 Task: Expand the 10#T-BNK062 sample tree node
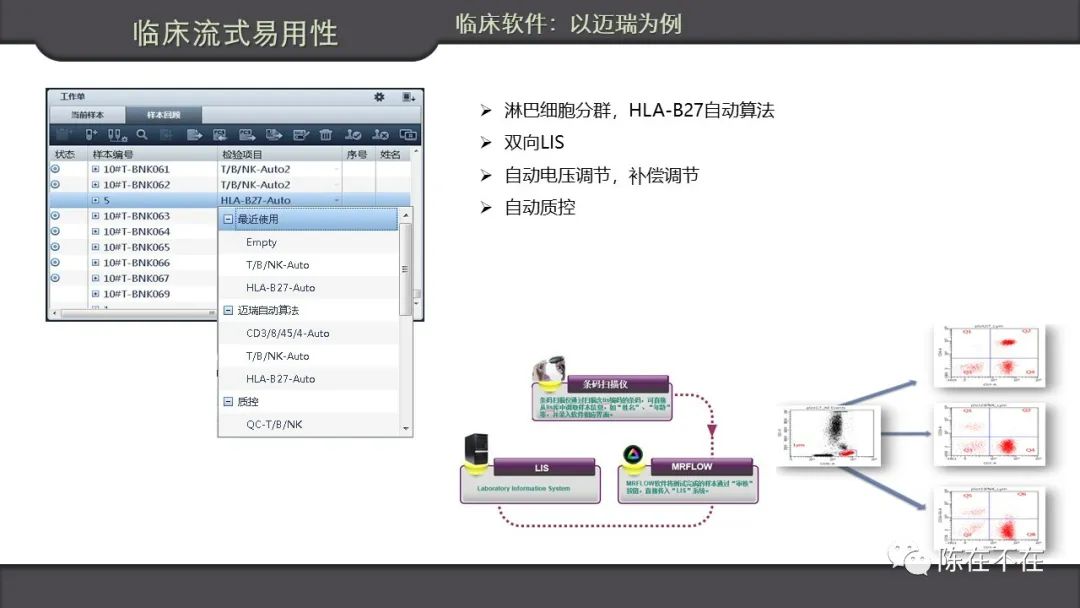click(x=96, y=185)
